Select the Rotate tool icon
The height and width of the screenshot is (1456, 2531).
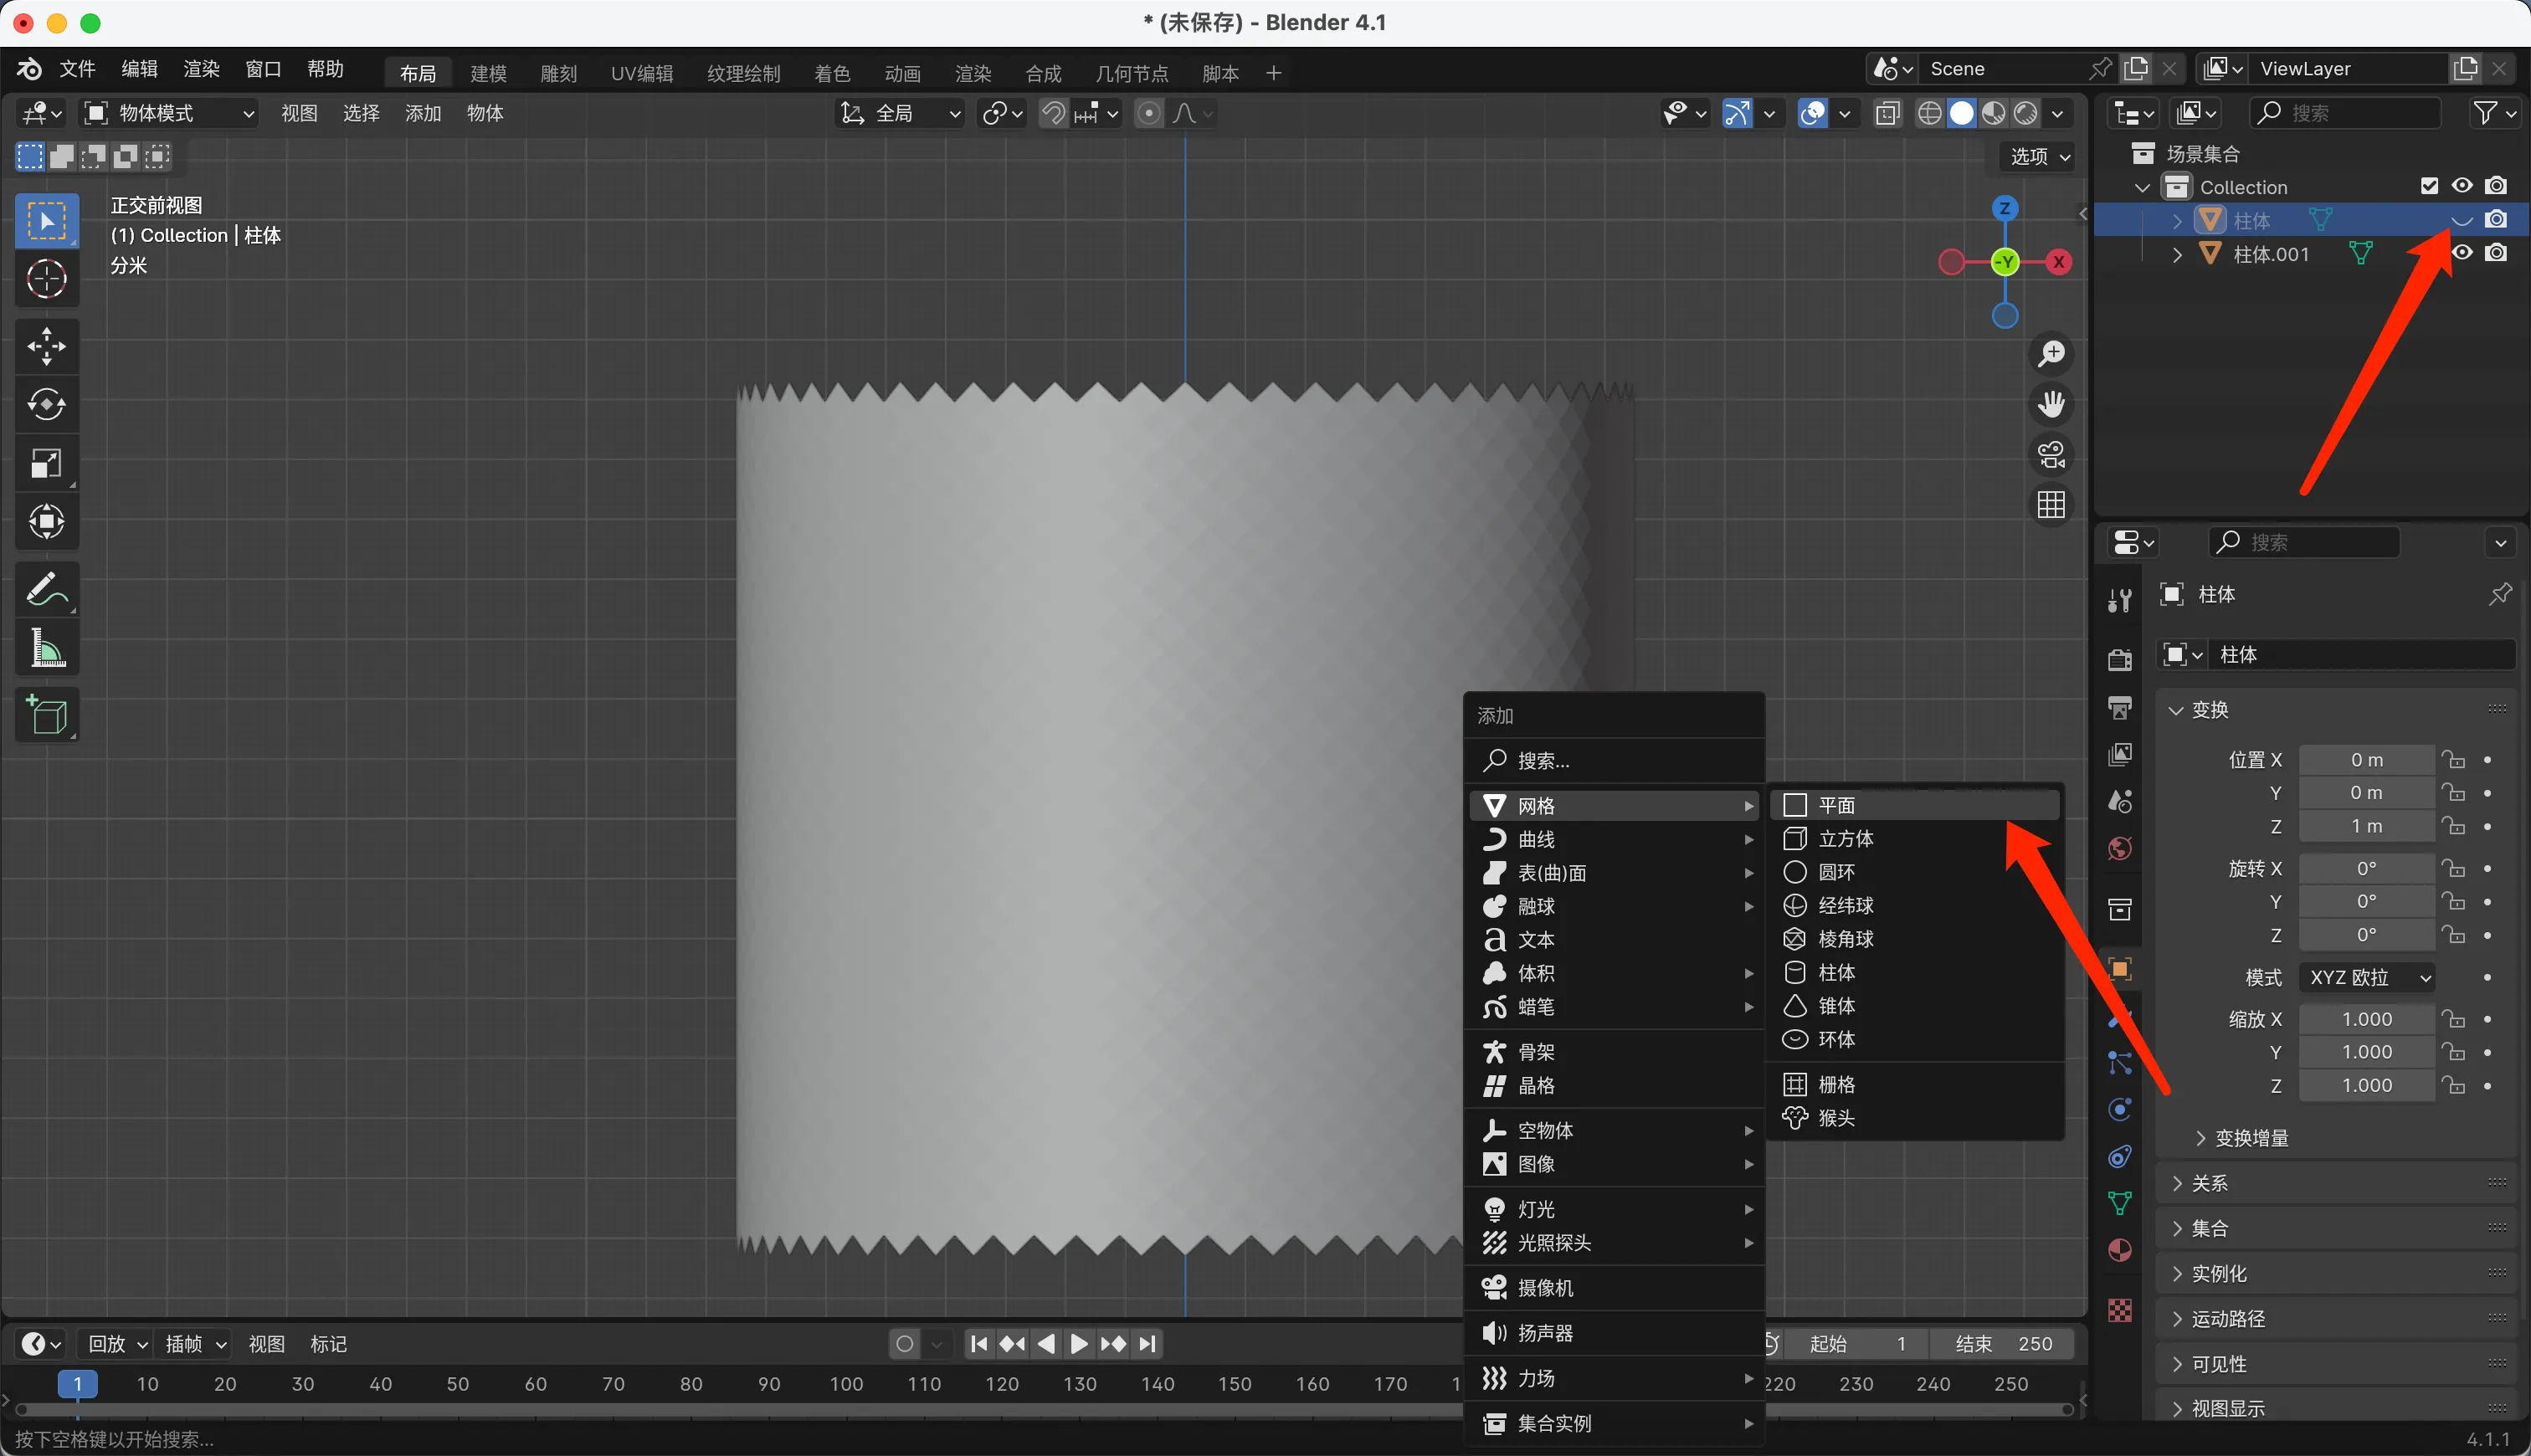click(x=46, y=404)
